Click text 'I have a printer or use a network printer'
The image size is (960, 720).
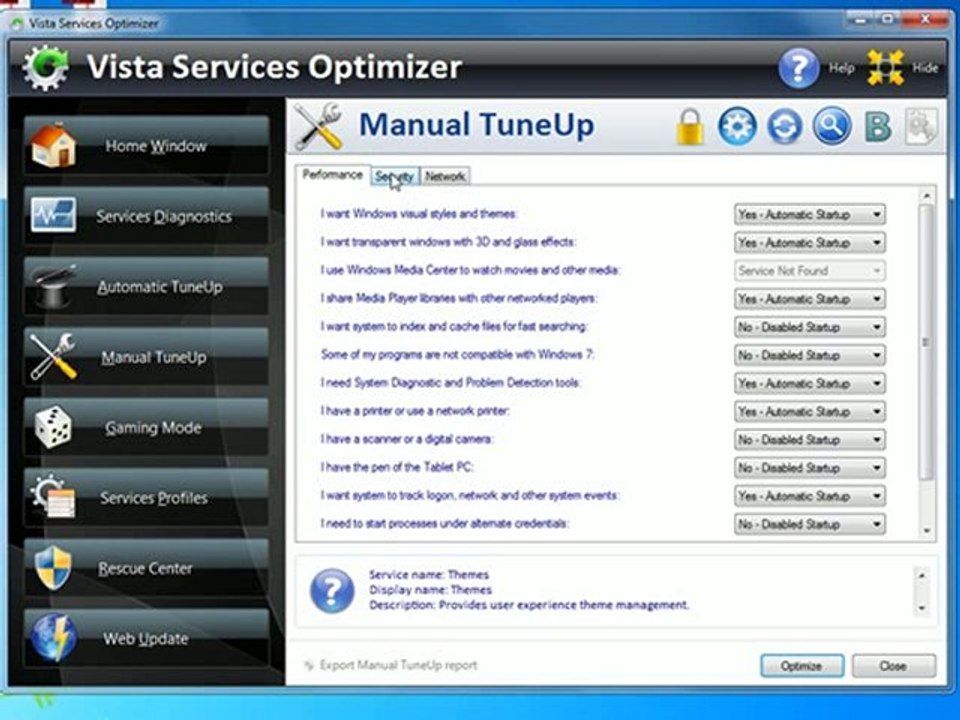[414, 411]
